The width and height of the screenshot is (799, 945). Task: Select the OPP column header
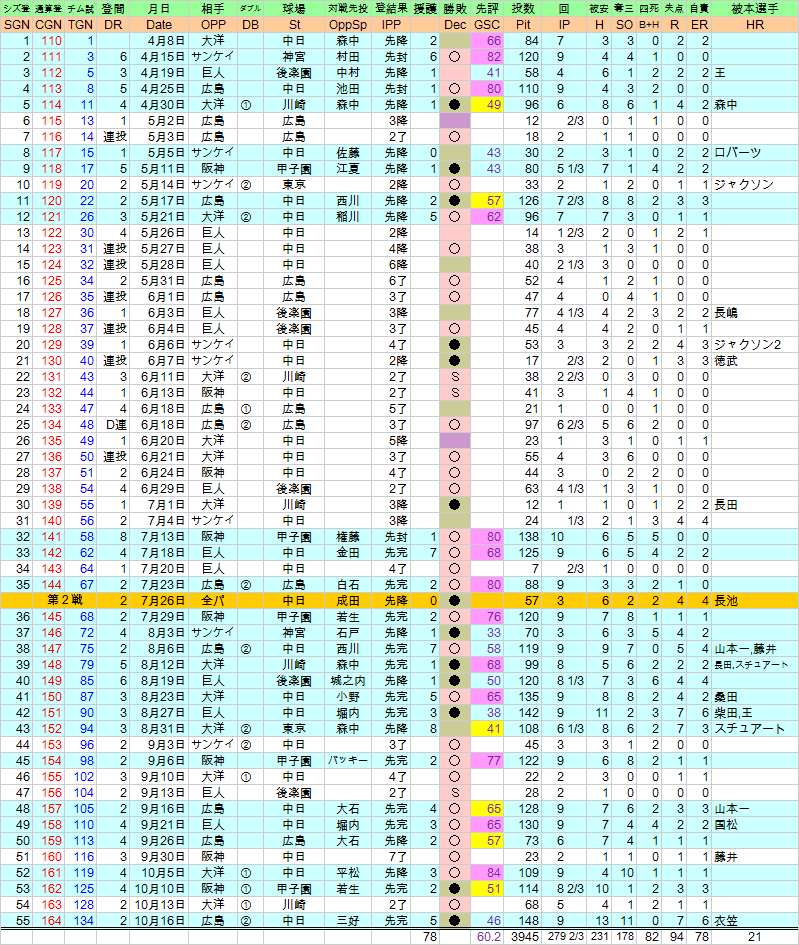point(213,25)
